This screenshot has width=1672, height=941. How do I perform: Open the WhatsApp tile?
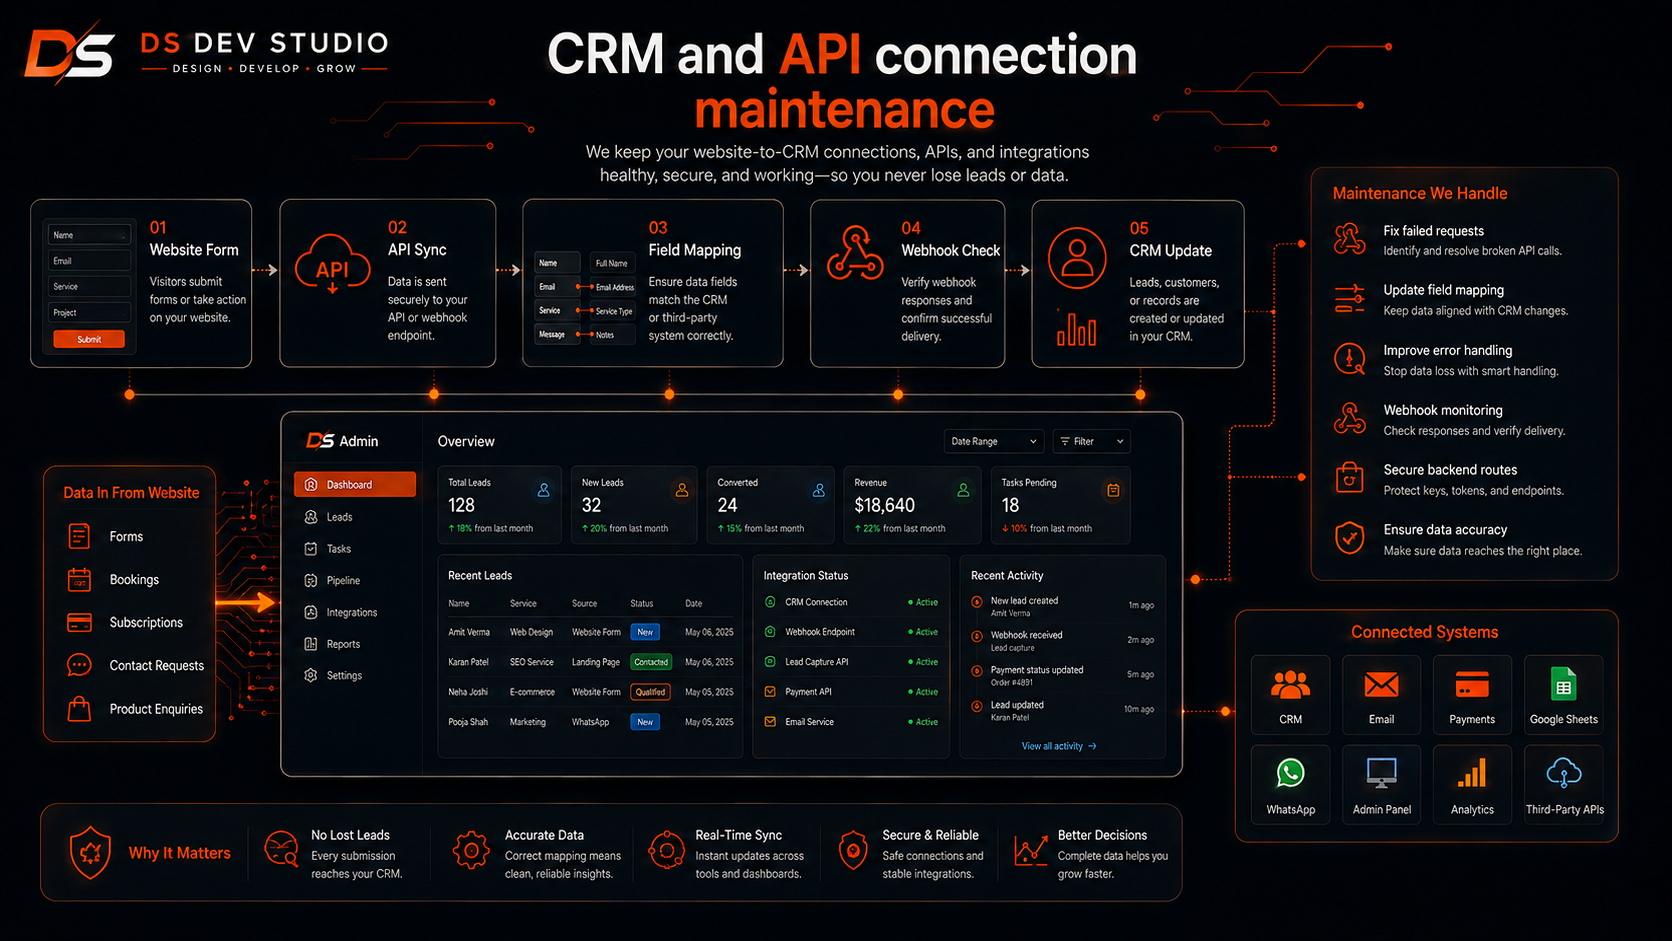(1291, 784)
